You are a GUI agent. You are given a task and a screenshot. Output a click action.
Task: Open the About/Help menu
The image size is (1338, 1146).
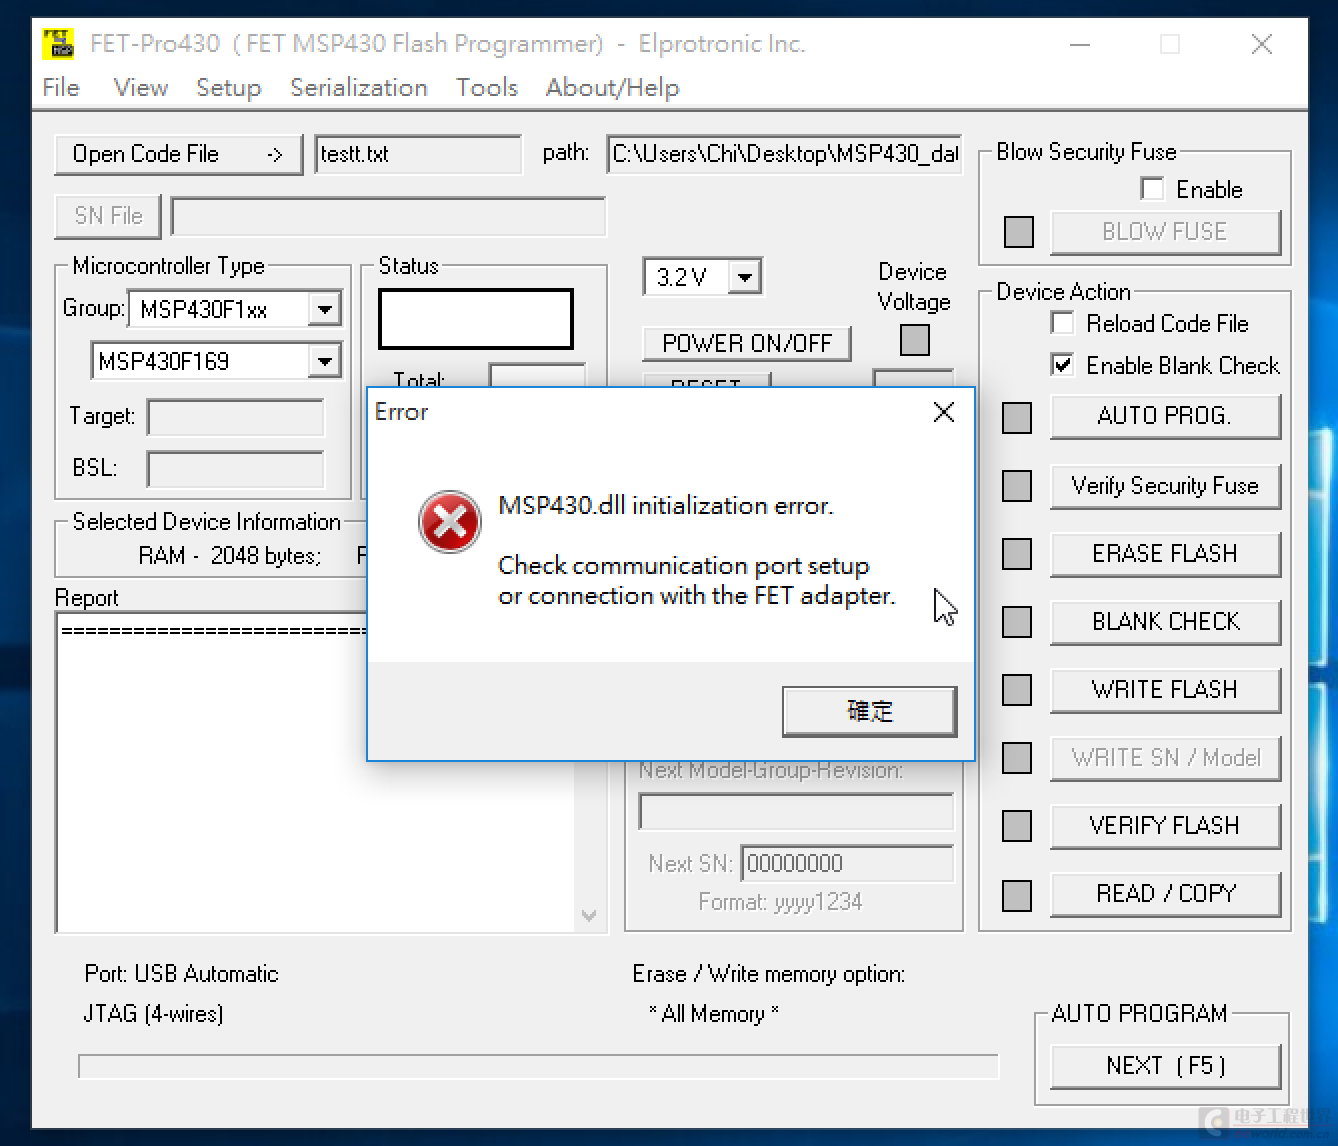(612, 88)
